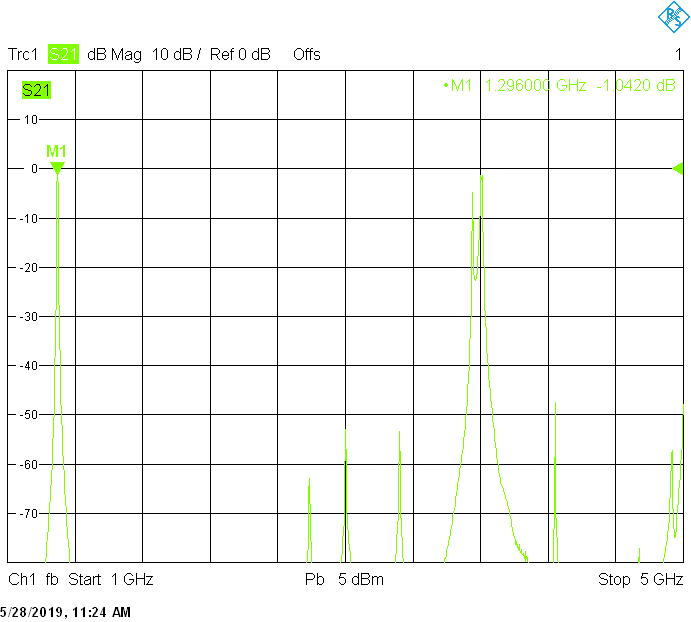This screenshot has width=691, height=622.
Task: Select the dB Mag format label
Action: [x=115, y=54]
